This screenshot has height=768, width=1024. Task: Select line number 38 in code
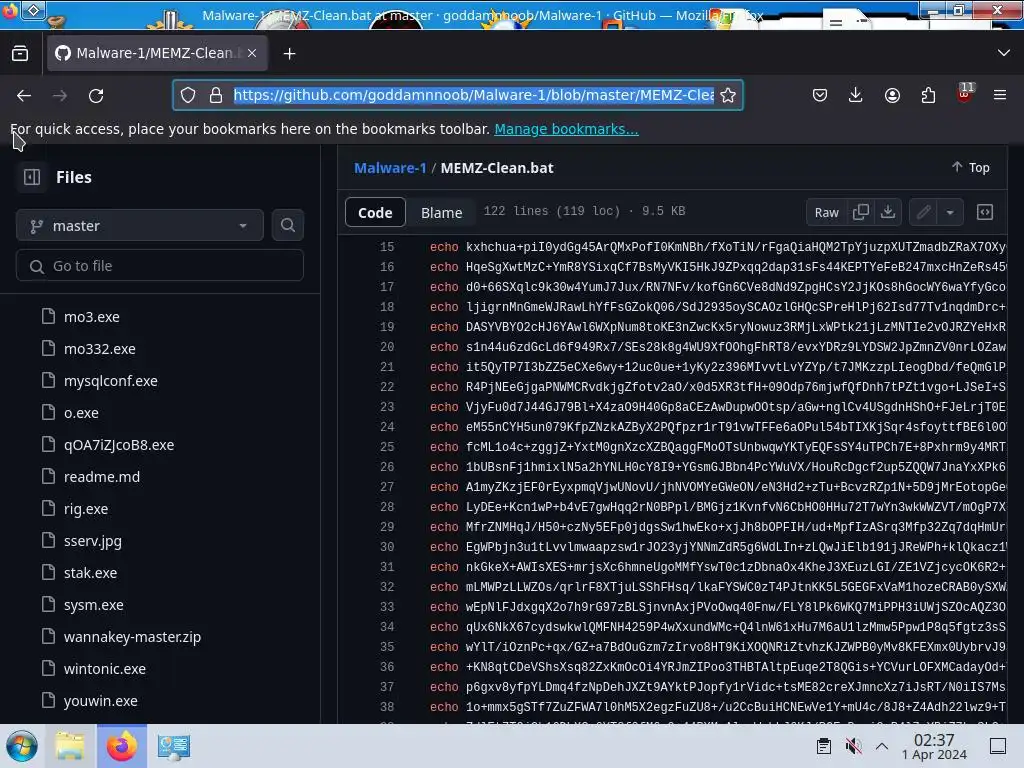click(x=387, y=707)
